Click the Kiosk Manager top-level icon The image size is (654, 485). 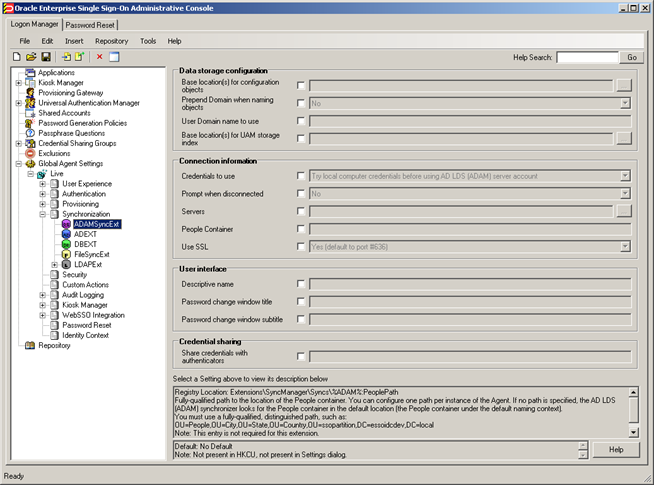point(30,83)
